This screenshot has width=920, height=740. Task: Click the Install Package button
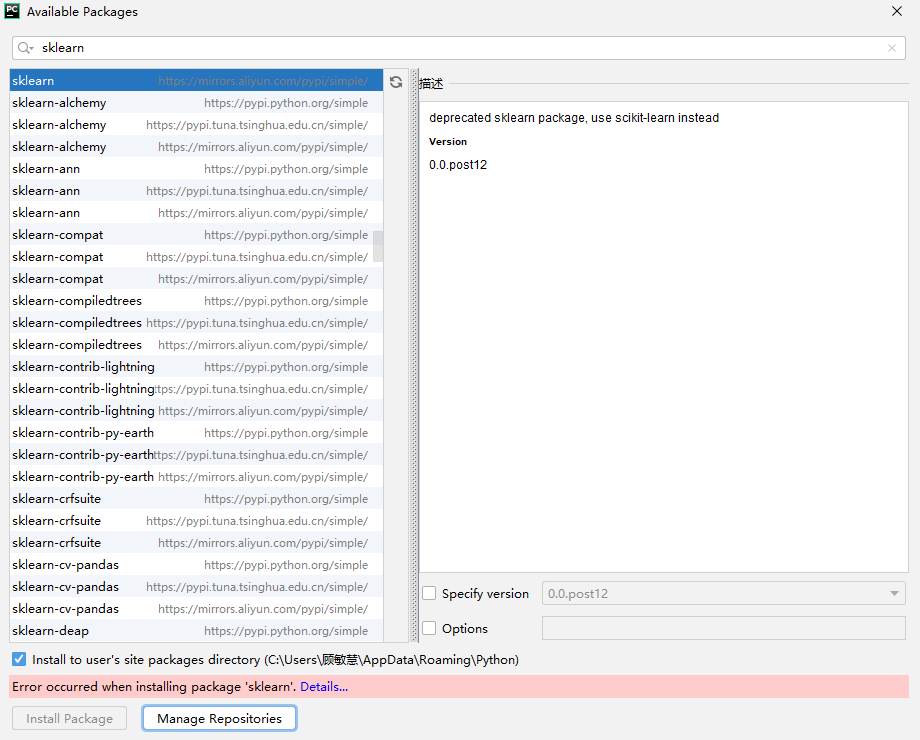(68, 718)
